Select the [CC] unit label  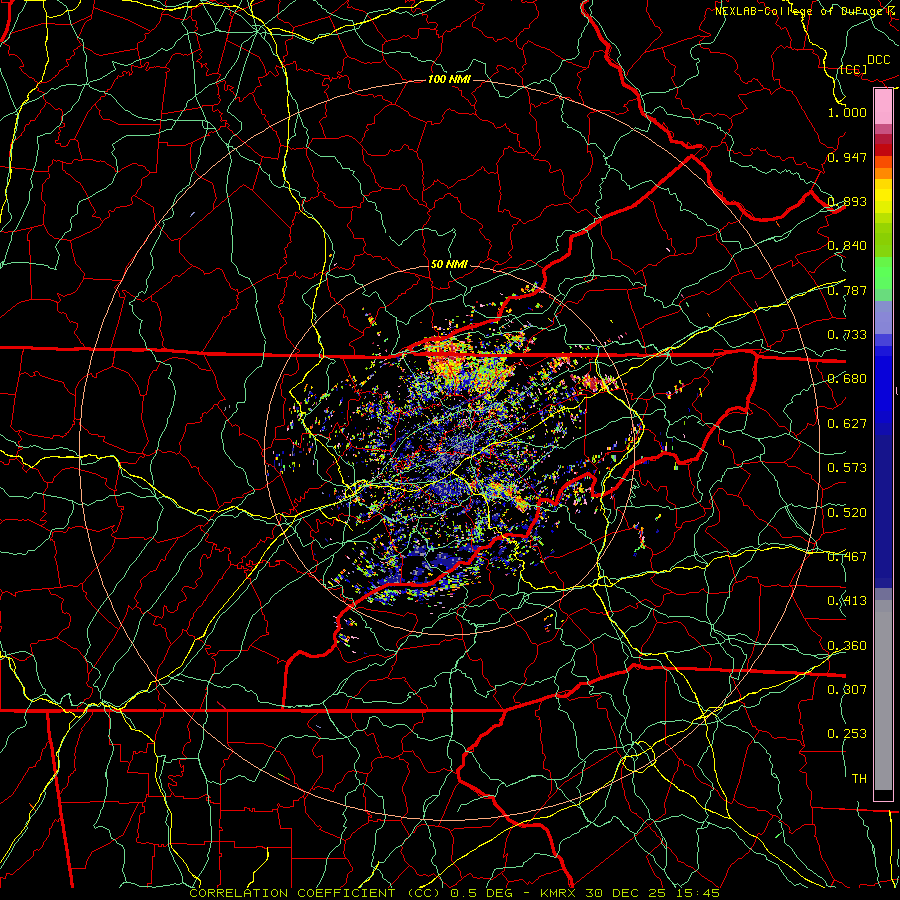(x=854, y=69)
